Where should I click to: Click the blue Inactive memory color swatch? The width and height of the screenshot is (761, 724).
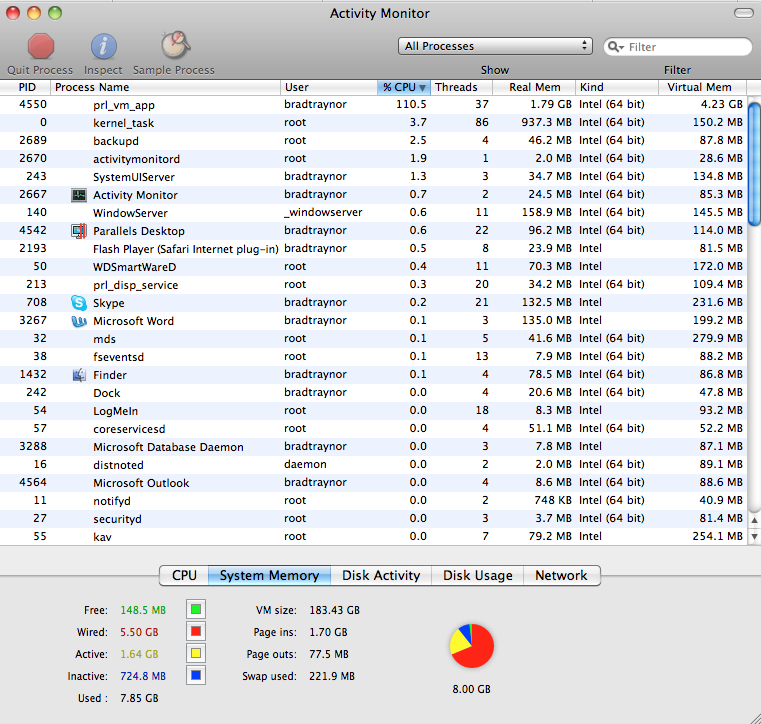click(196, 675)
